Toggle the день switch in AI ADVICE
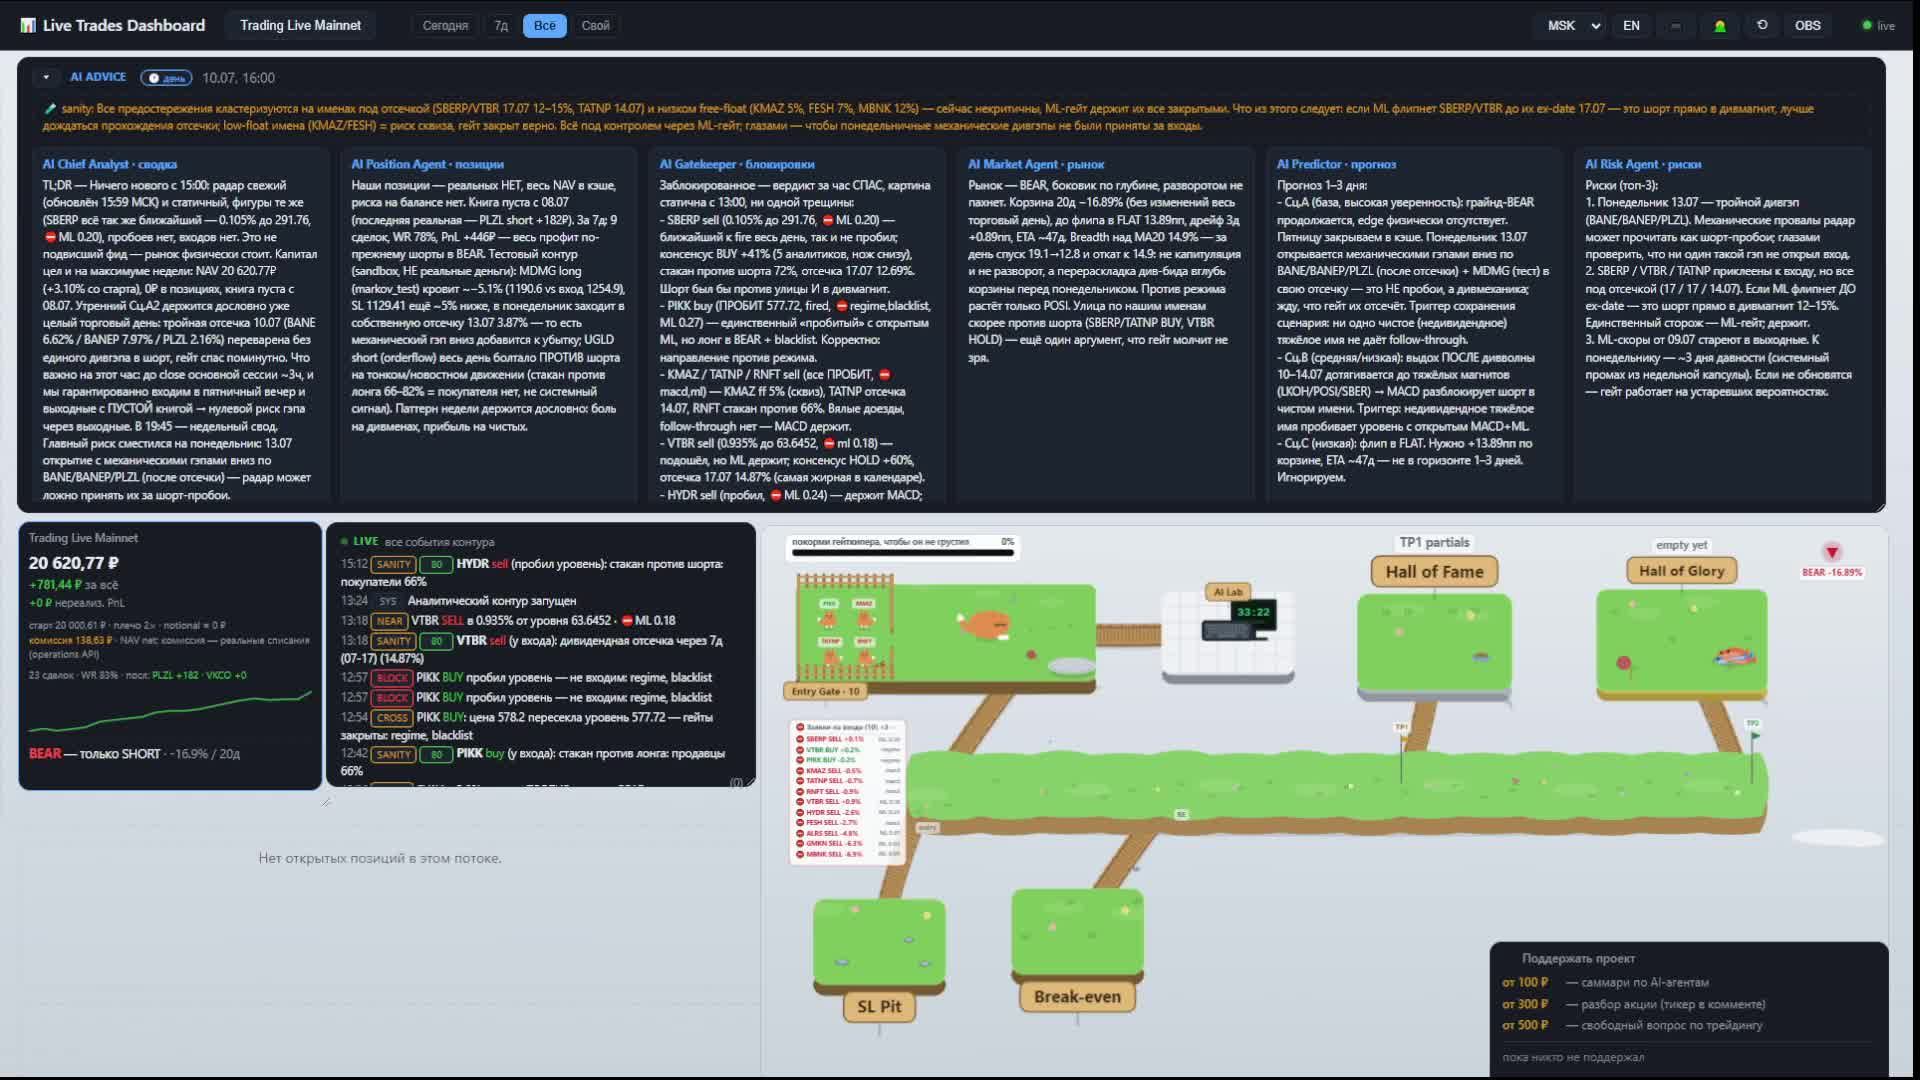The image size is (1920, 1080). click(x=166, y=77)
